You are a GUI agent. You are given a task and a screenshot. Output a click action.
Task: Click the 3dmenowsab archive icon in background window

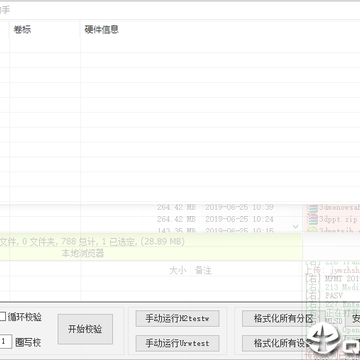coord(313,208)
